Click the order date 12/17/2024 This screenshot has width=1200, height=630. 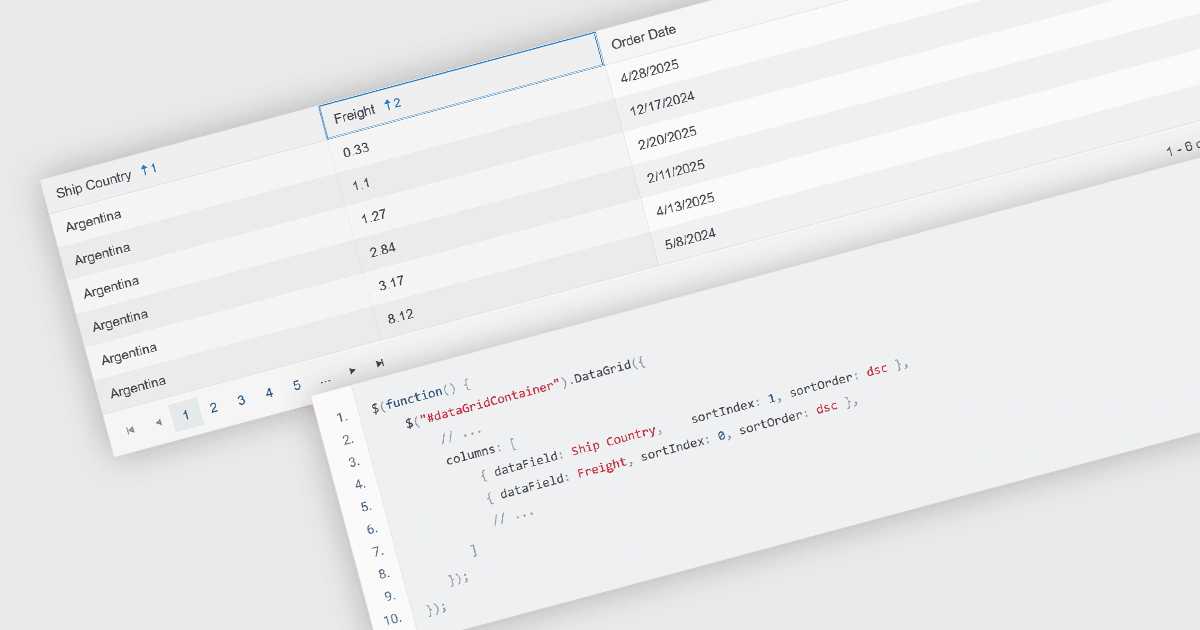click(664, 102)
